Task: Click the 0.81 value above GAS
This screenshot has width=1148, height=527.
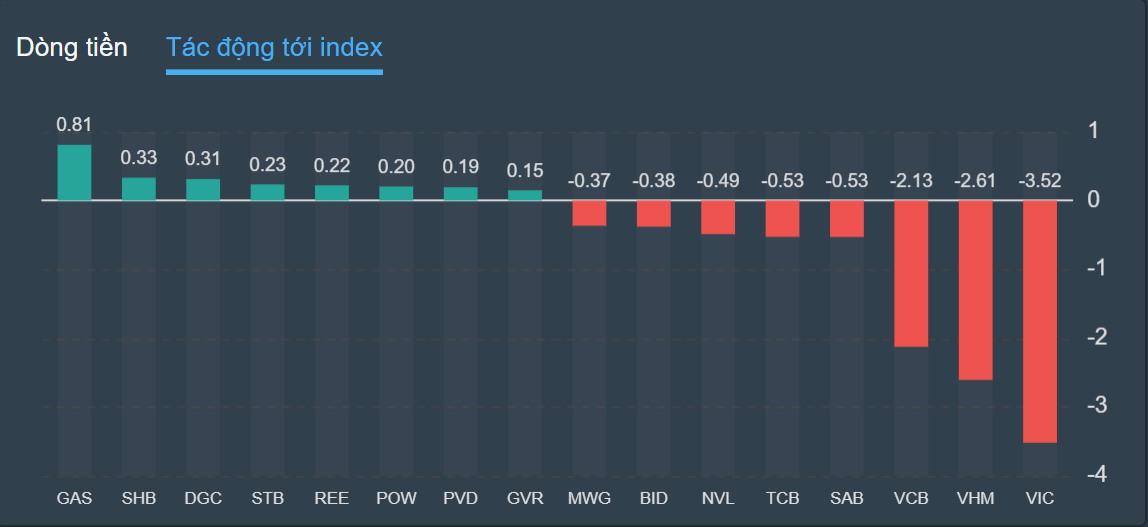Action: point(74,125)
